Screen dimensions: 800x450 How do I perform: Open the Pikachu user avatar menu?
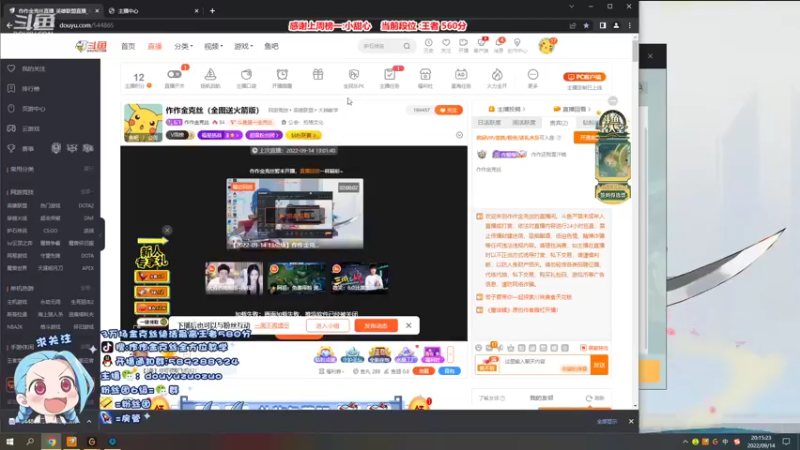tap(546, 46)
